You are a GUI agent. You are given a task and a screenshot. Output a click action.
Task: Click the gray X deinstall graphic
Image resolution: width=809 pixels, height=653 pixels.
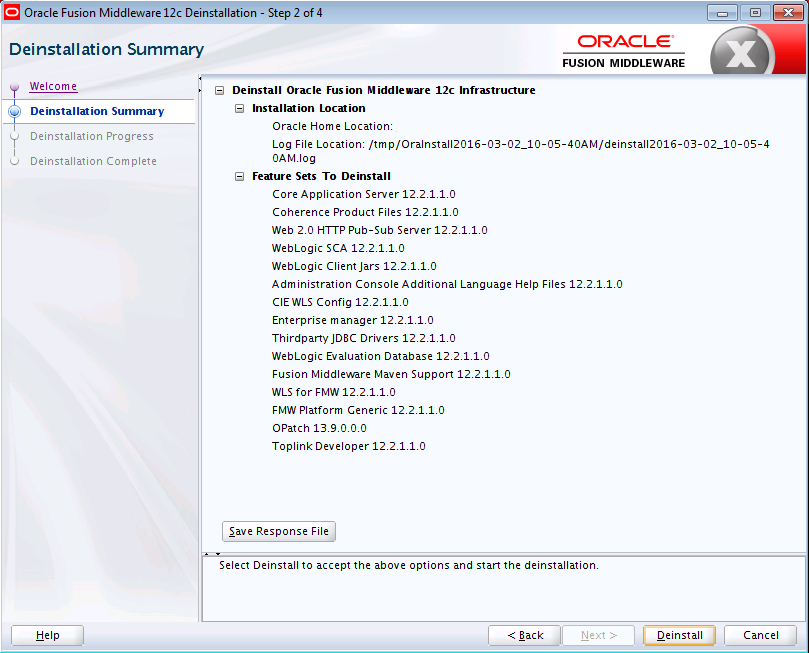pos(742,52)
